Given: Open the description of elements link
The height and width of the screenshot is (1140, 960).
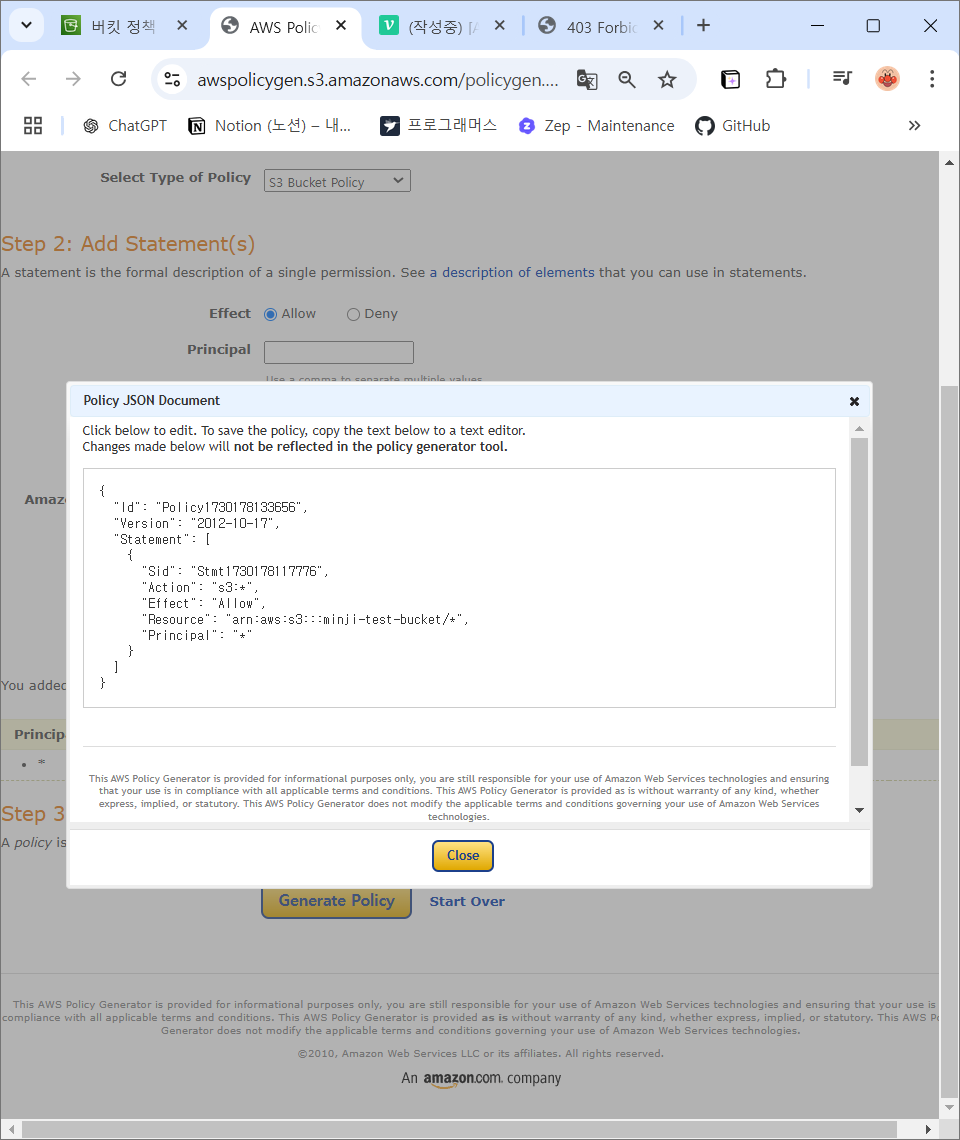Looking at the screenshot, I should pos(512,273).
